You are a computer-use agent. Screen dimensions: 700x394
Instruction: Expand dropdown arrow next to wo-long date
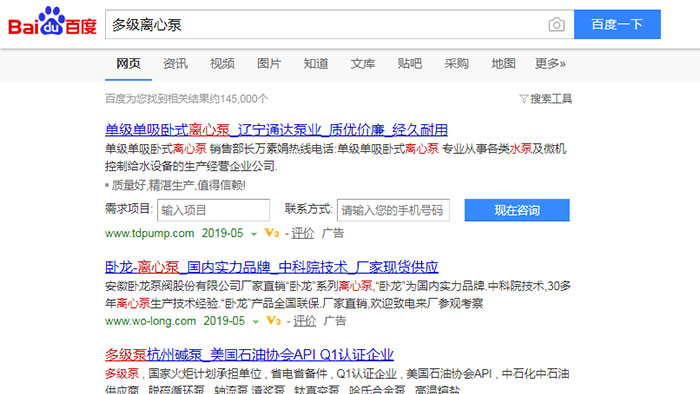coord(256,322)
